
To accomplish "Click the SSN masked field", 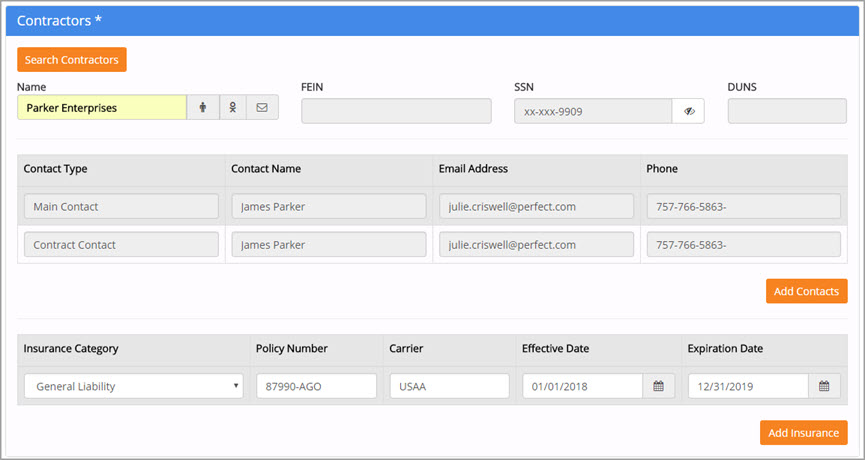I will 593,111.
